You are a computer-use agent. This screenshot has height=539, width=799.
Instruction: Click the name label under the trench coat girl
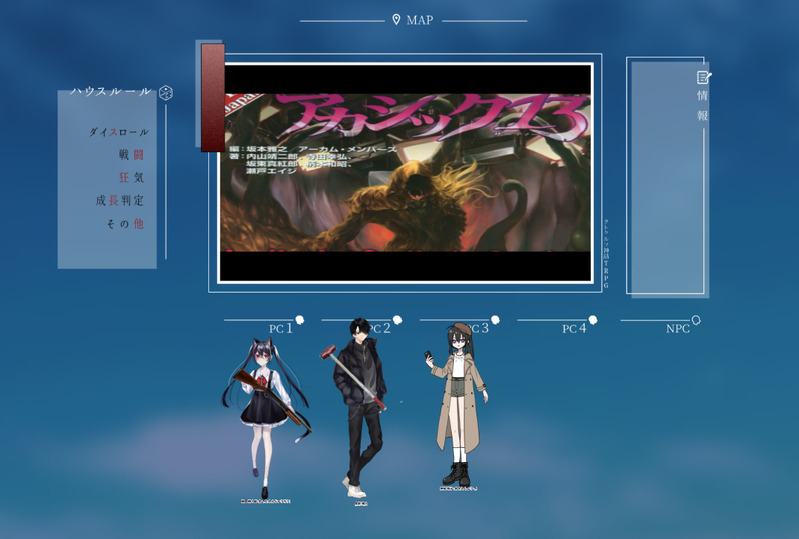pos(458,489)
